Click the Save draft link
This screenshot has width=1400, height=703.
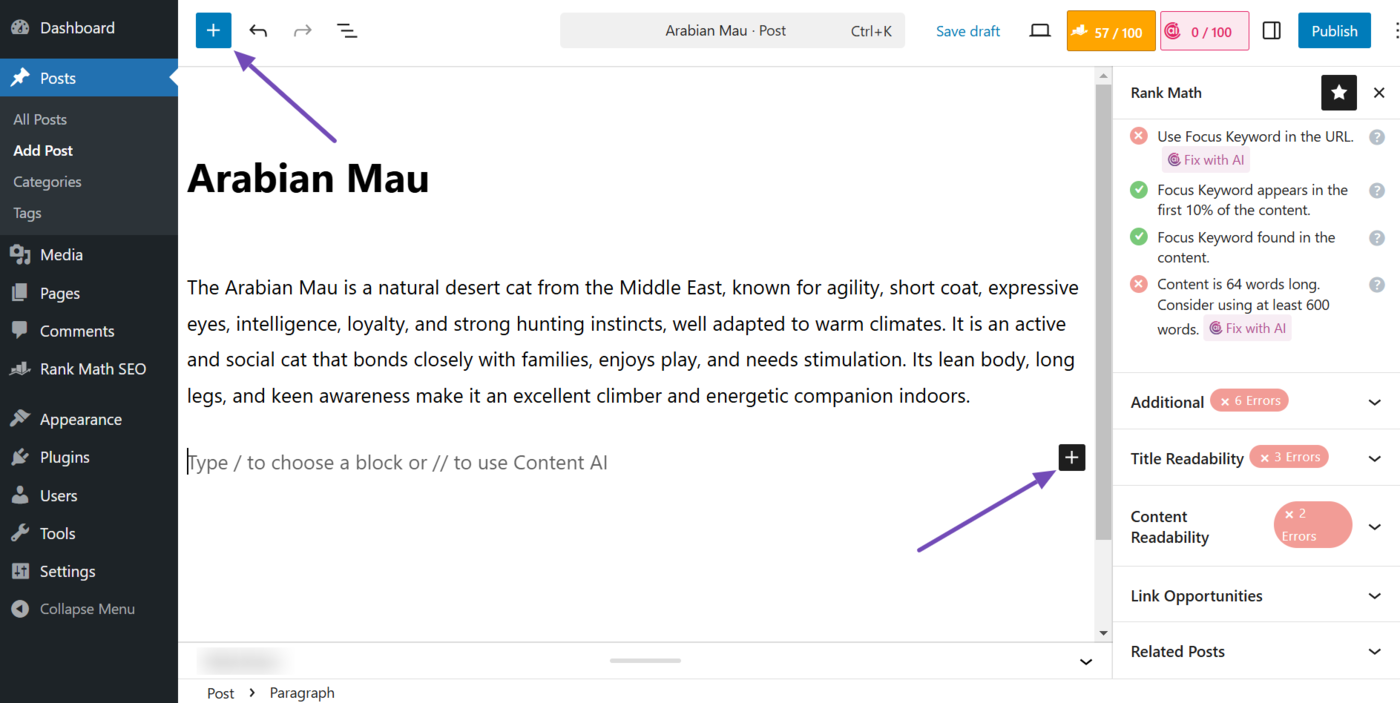tap(968, 31)
